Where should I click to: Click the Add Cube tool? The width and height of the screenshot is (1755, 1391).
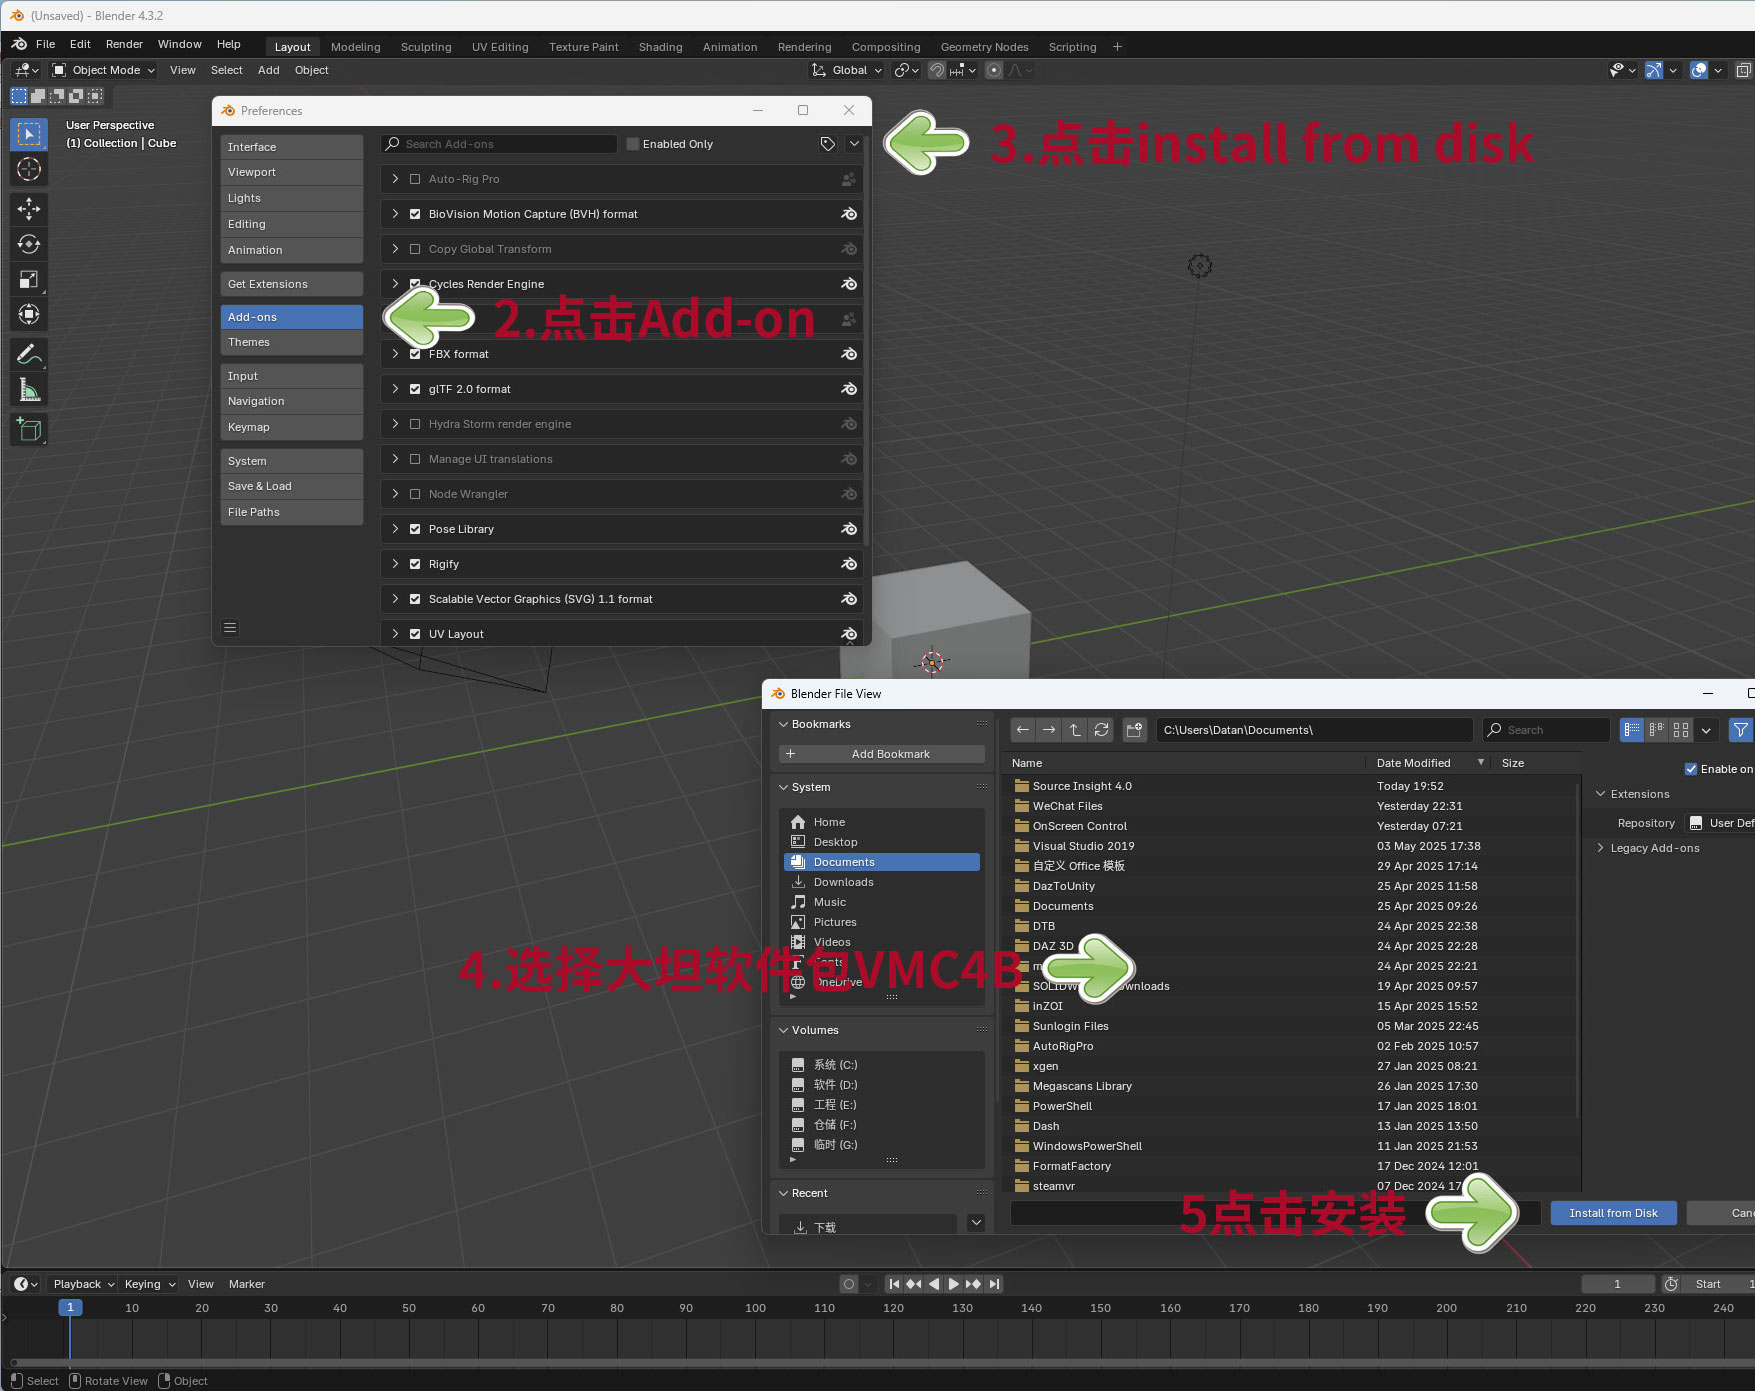click(x=29, y=430)
